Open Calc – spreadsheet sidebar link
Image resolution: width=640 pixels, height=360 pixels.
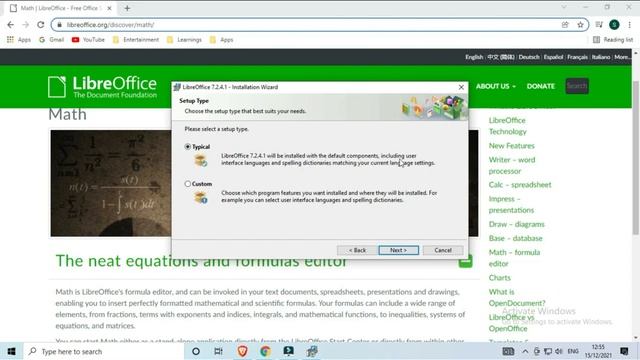(x=520, y=184)
